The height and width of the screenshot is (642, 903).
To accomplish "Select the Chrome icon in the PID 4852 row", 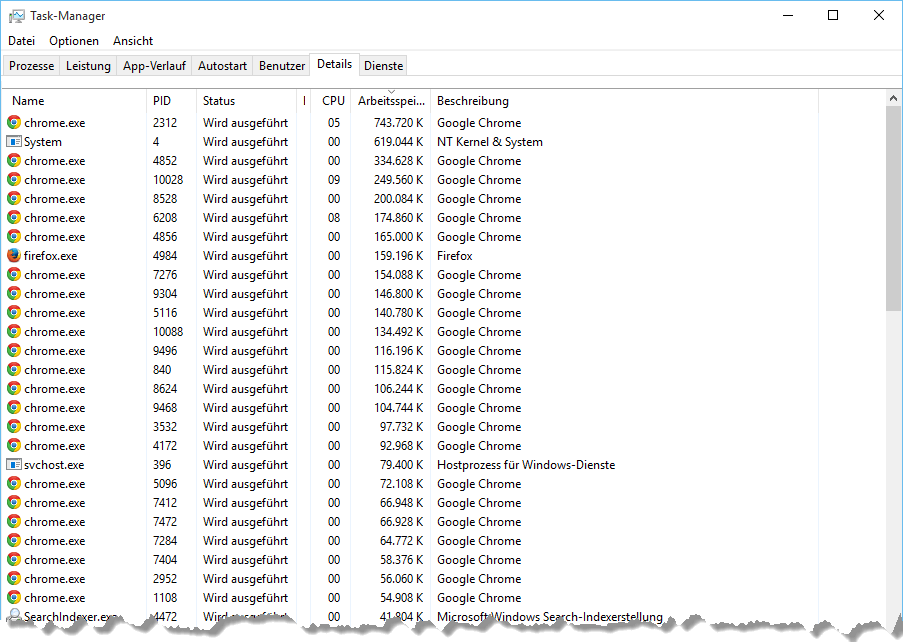I will [14, 160].
